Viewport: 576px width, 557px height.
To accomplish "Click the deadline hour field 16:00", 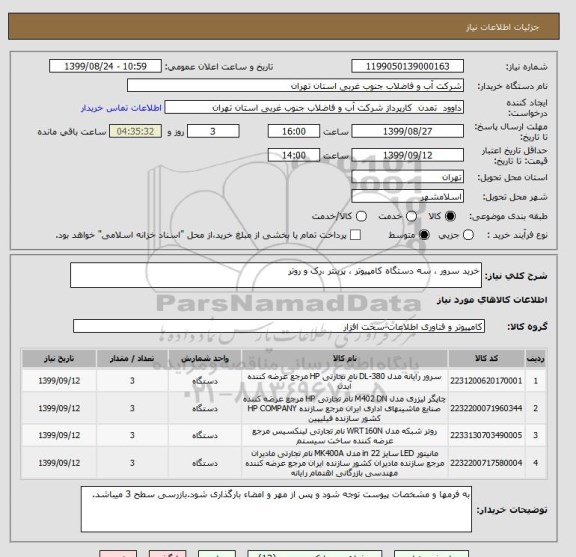I will [x=294, y=131].
